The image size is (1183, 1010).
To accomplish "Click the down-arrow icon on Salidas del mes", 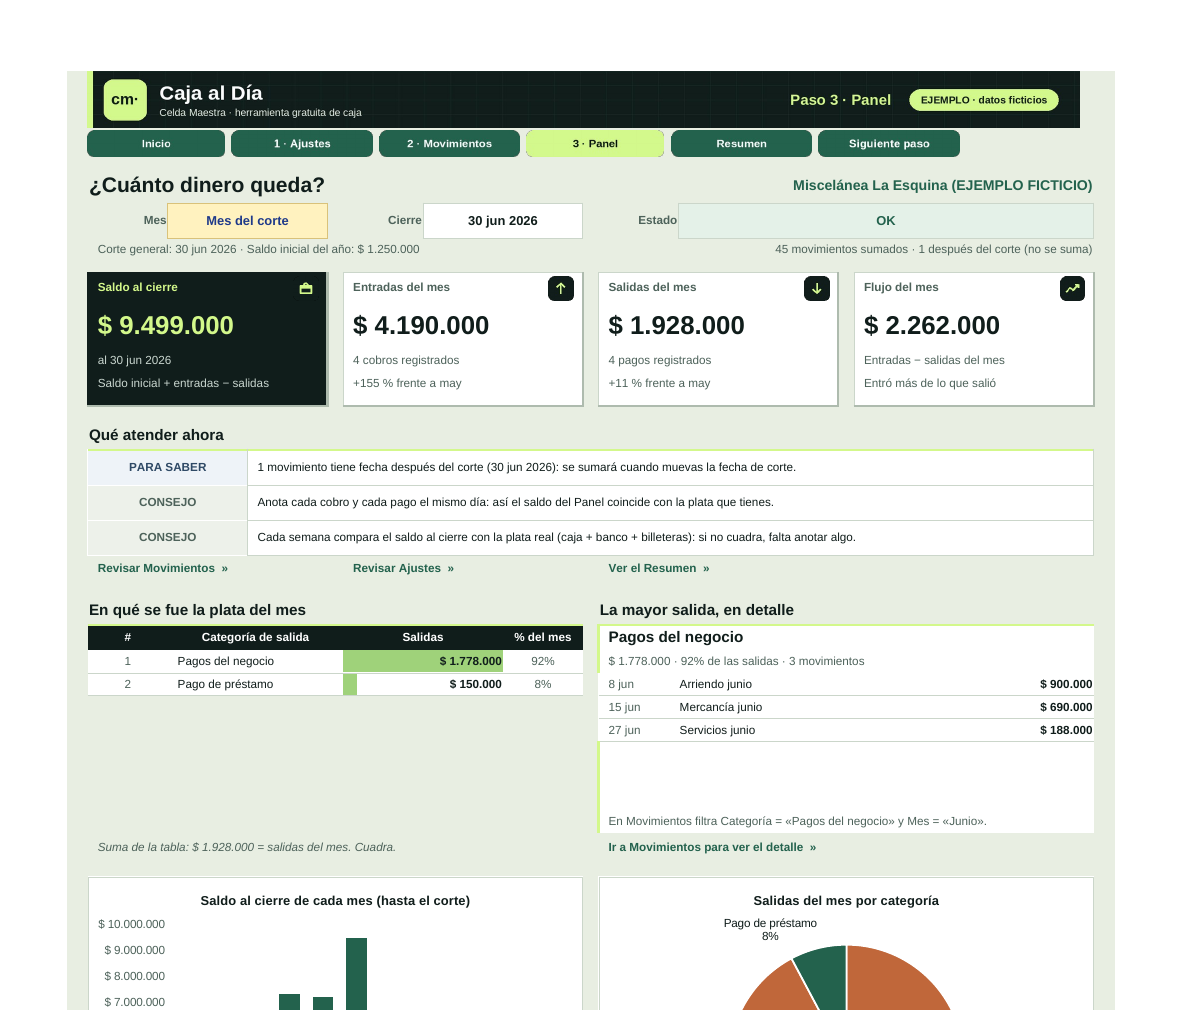I will 816,288.
